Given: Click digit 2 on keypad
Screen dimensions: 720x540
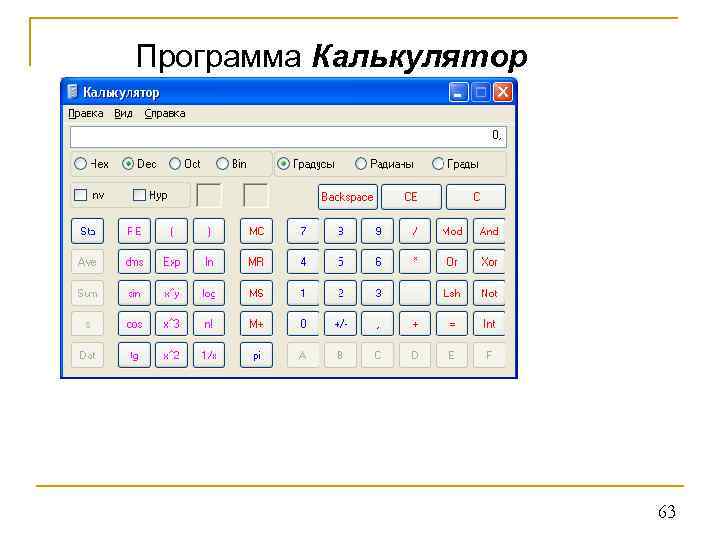Looking at the screenshot, I should point(340,293).
